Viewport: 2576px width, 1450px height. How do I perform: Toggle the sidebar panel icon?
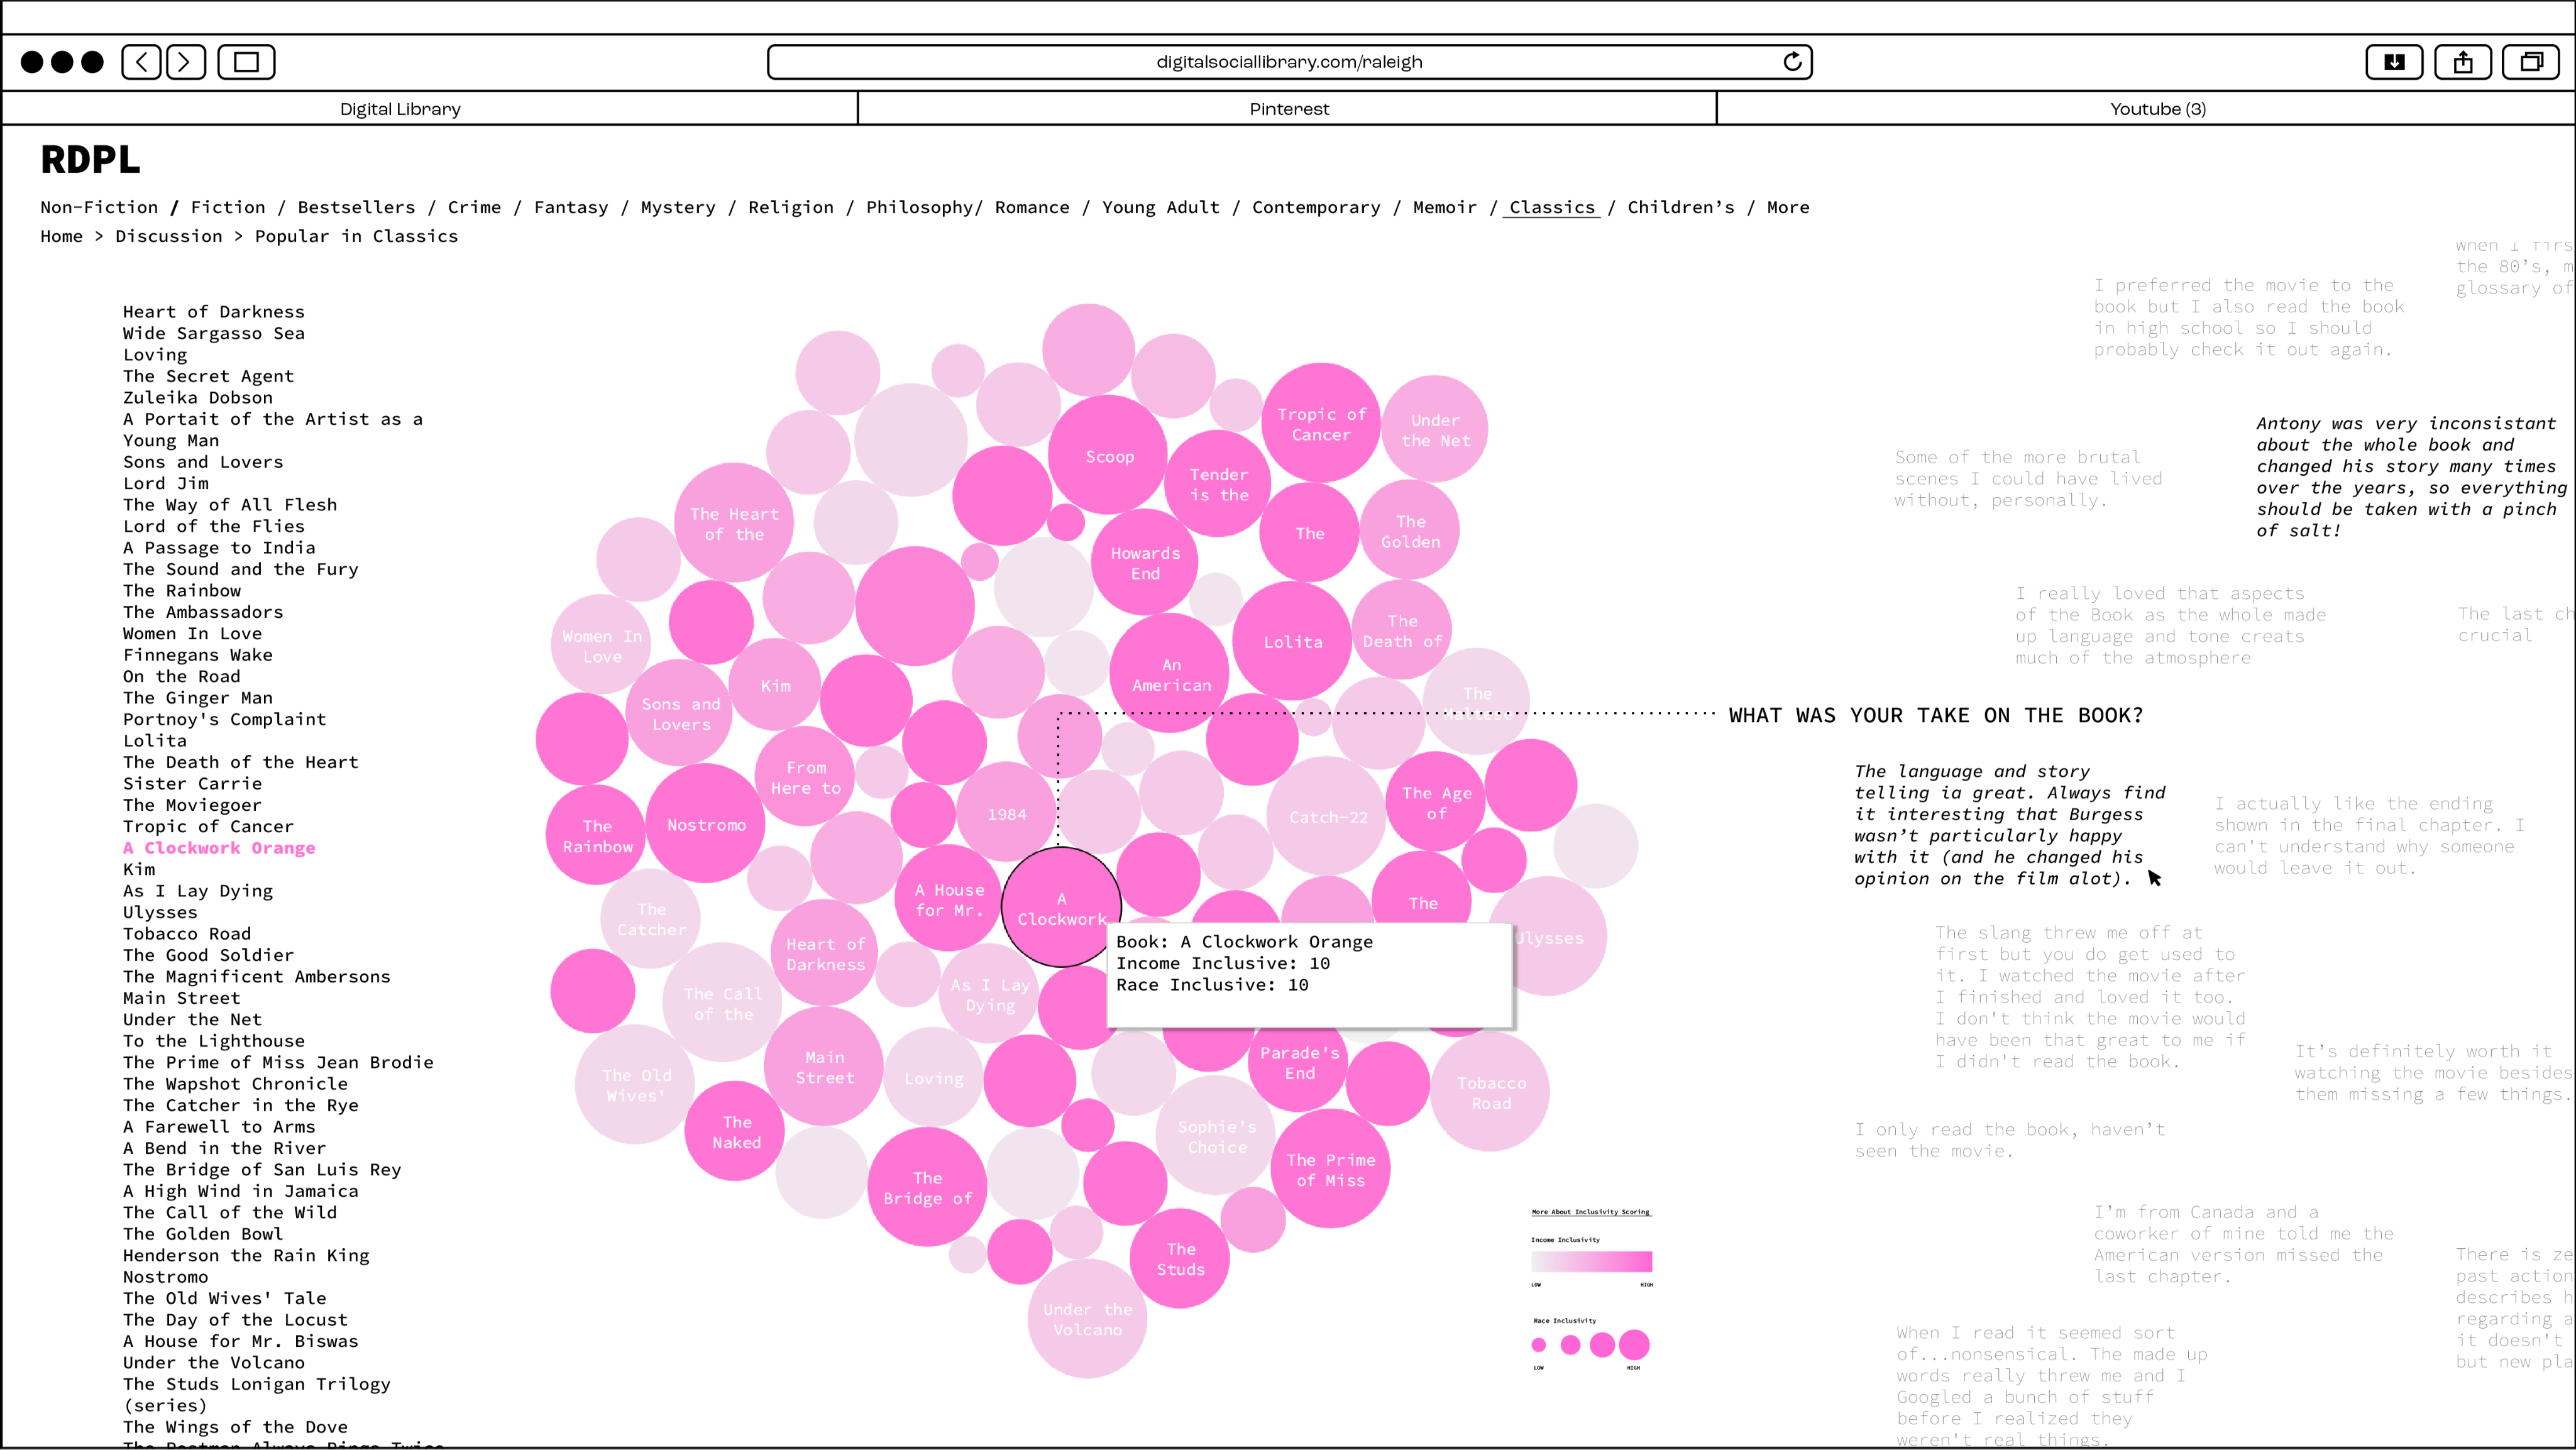(x=246, y=62)
